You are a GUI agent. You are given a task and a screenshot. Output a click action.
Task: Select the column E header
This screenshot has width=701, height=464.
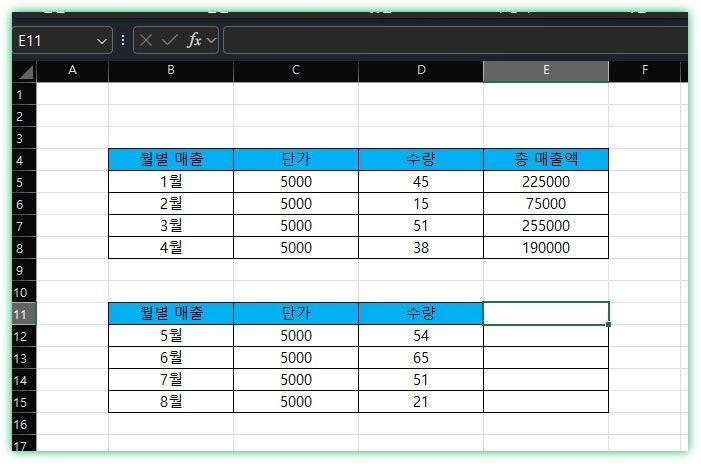pyautogui.click(x=546, y=71)
